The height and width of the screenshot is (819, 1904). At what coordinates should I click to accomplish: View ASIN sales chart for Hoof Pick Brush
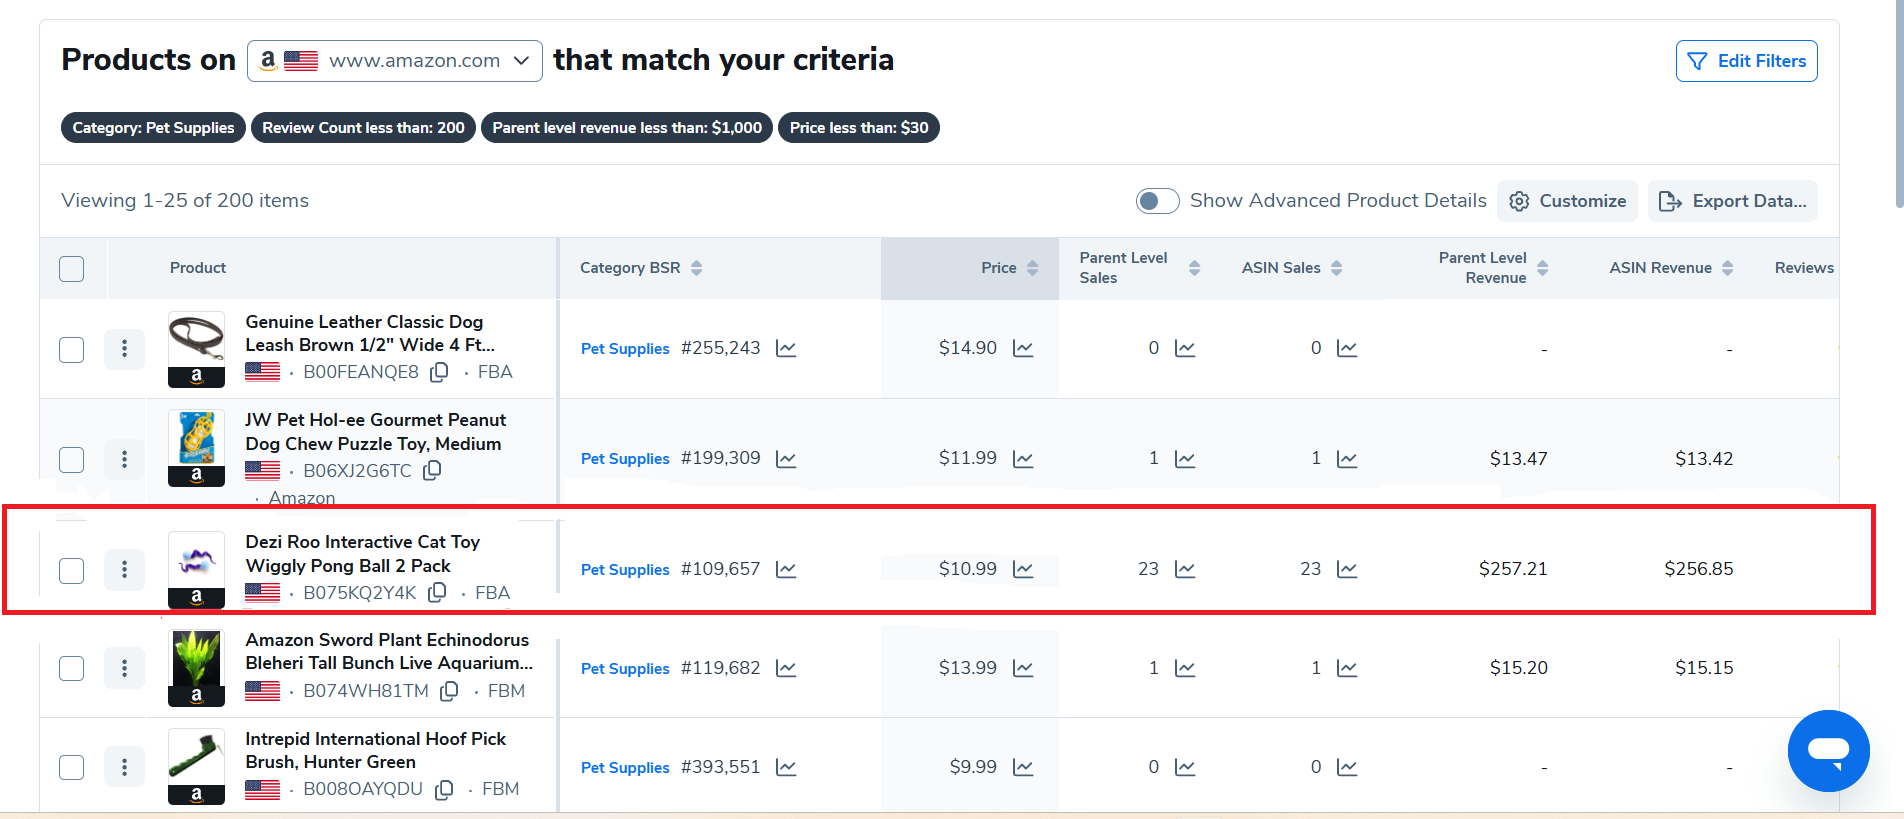click(1347, 767)
